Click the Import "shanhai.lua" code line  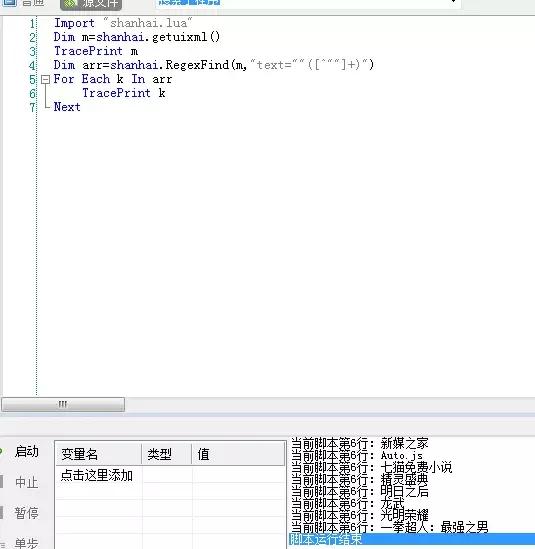pos(123,23)
